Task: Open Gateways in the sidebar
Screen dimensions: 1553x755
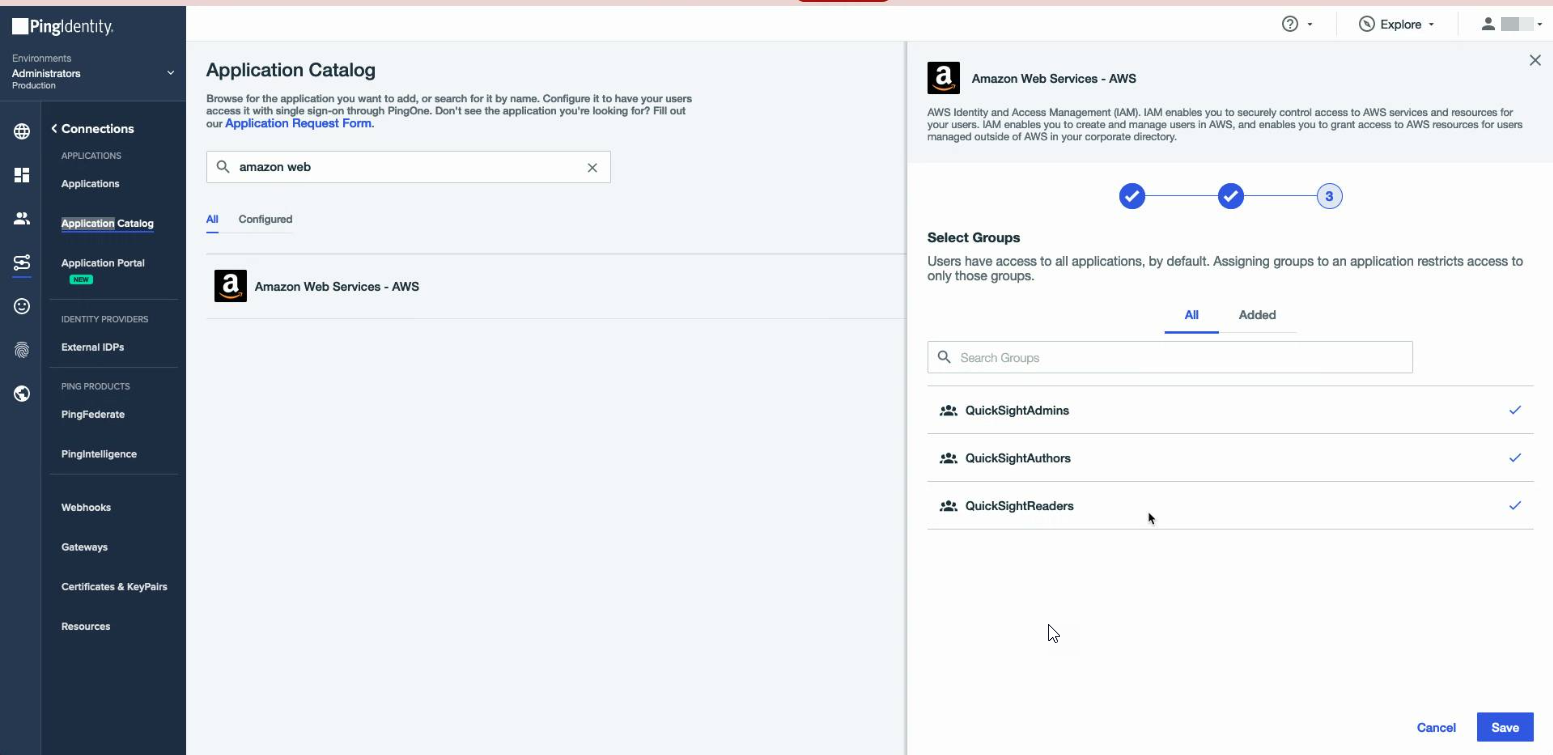Action: 84,547
